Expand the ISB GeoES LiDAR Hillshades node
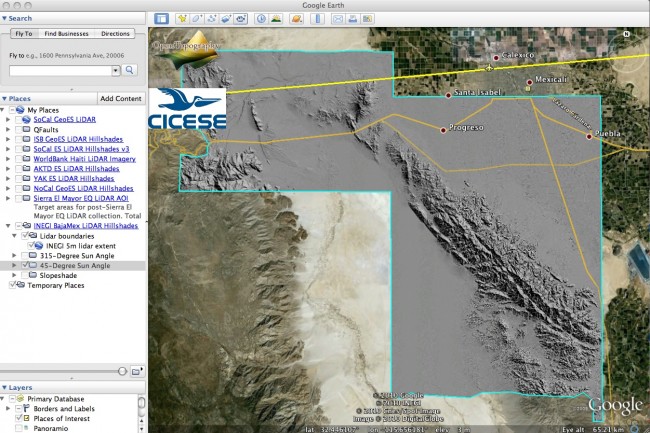Screen dimensions: 650x433 [8, 139]
